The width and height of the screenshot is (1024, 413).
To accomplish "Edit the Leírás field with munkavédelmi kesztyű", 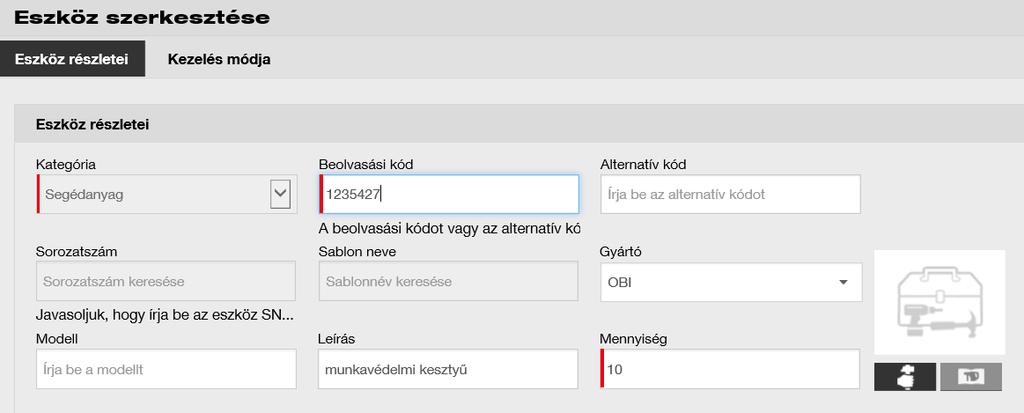I will click(x=449, y=369).
